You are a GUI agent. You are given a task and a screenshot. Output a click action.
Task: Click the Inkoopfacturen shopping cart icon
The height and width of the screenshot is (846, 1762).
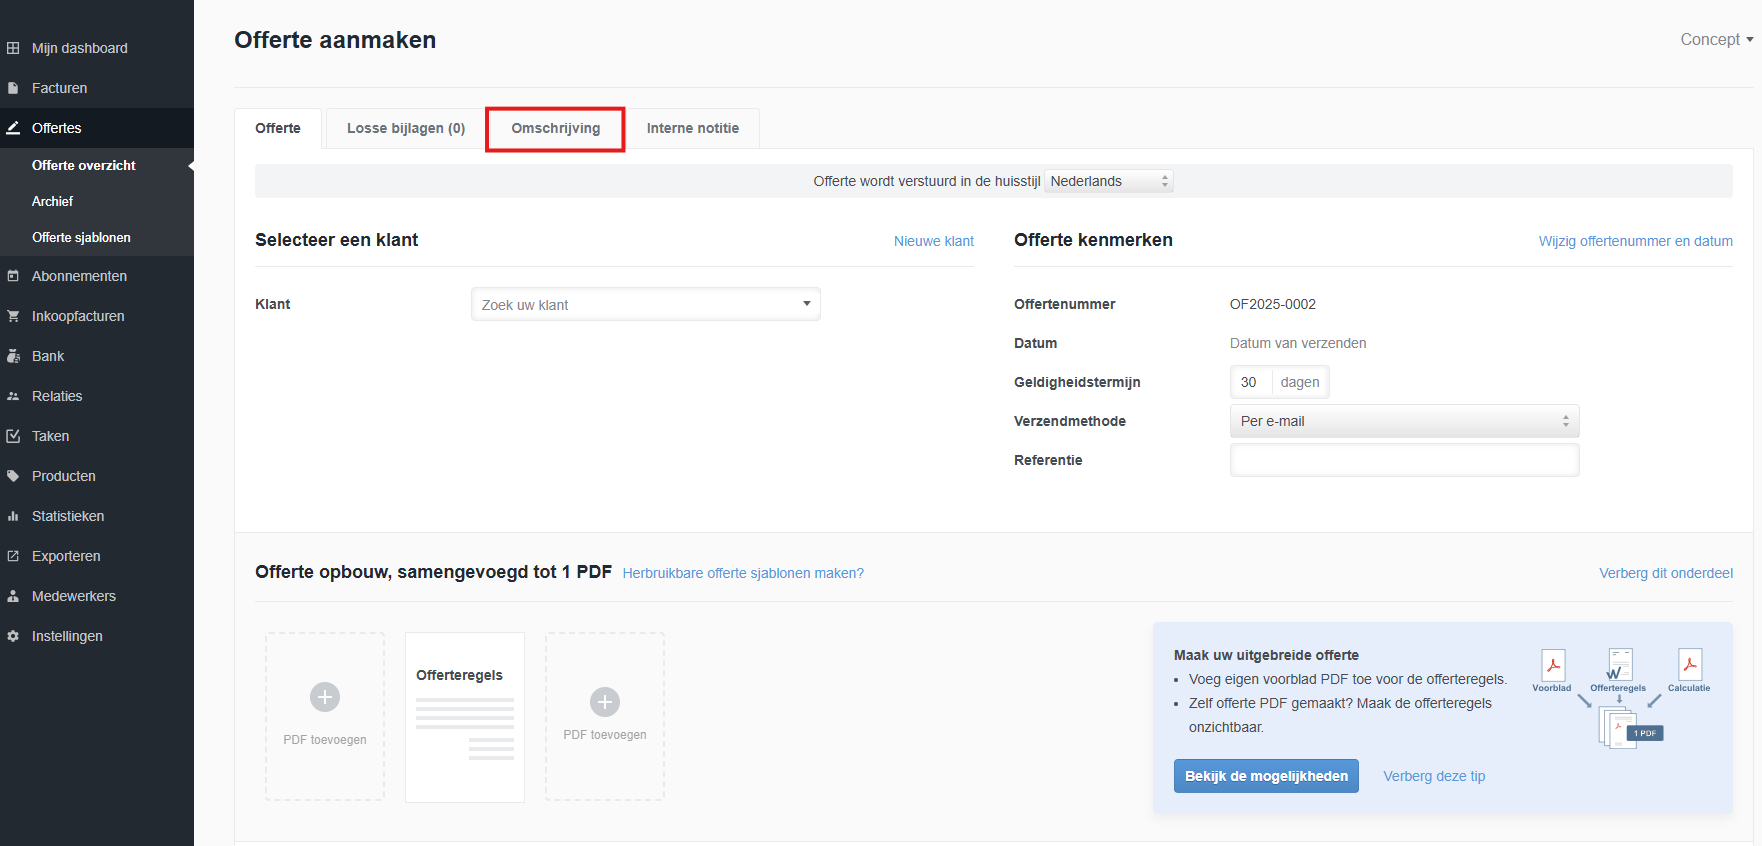point(13,316)
